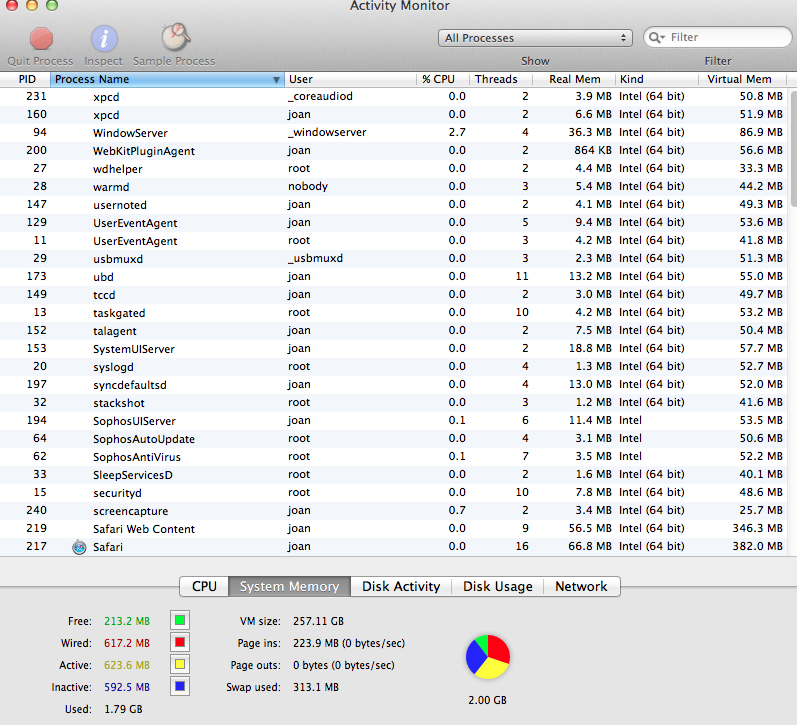
Task: Click the yellow Active memory color swatch
Action: pos(179,664)
